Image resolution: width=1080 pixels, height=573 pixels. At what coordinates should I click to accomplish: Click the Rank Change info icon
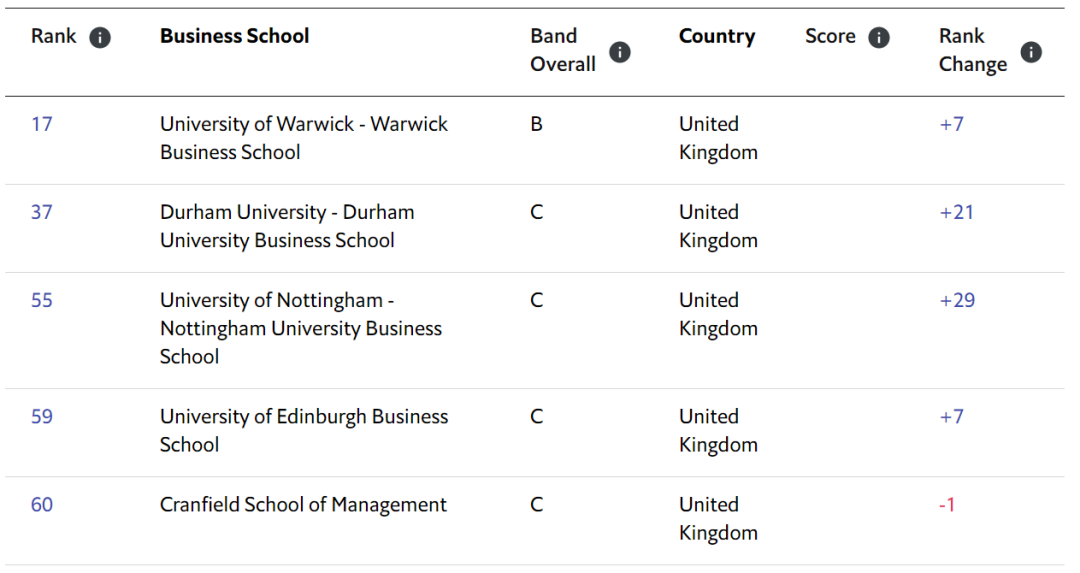(x=1031, y=52)
